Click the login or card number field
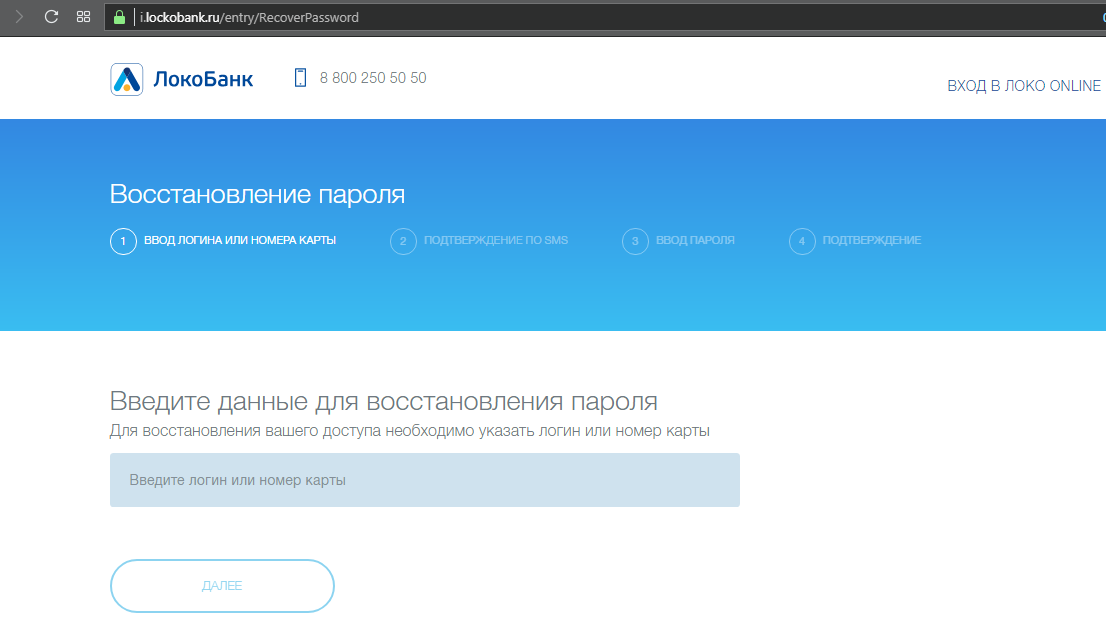 [424, 480]
